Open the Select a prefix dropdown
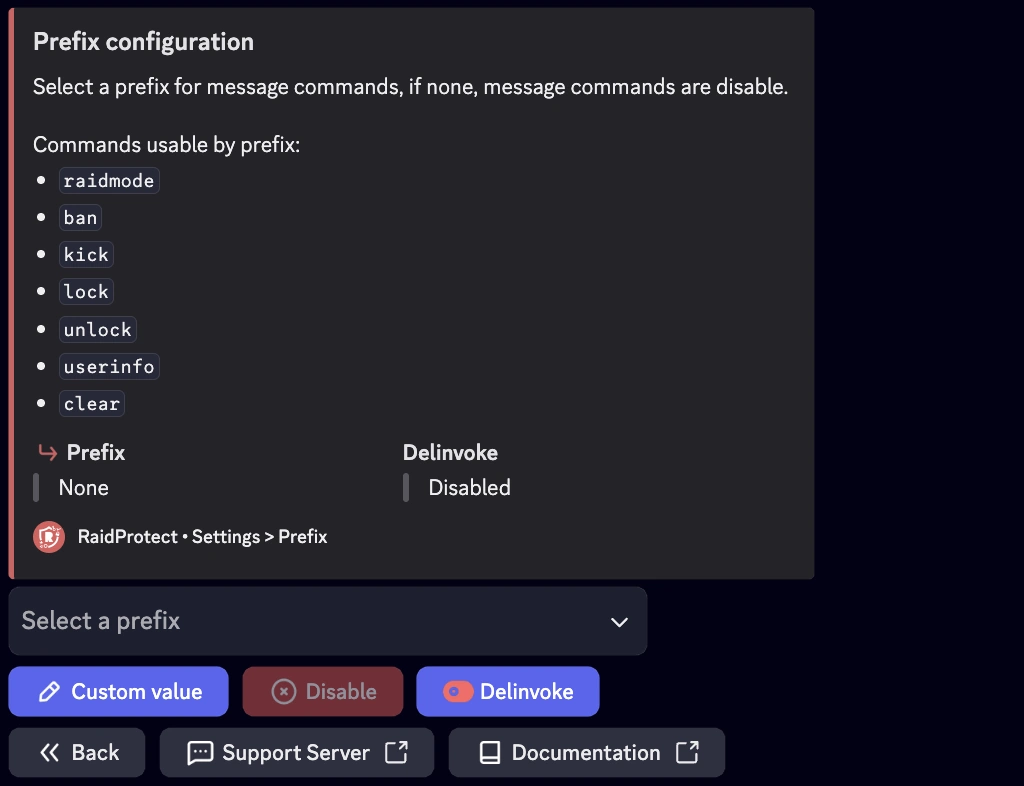 click(x=327, y=620)
